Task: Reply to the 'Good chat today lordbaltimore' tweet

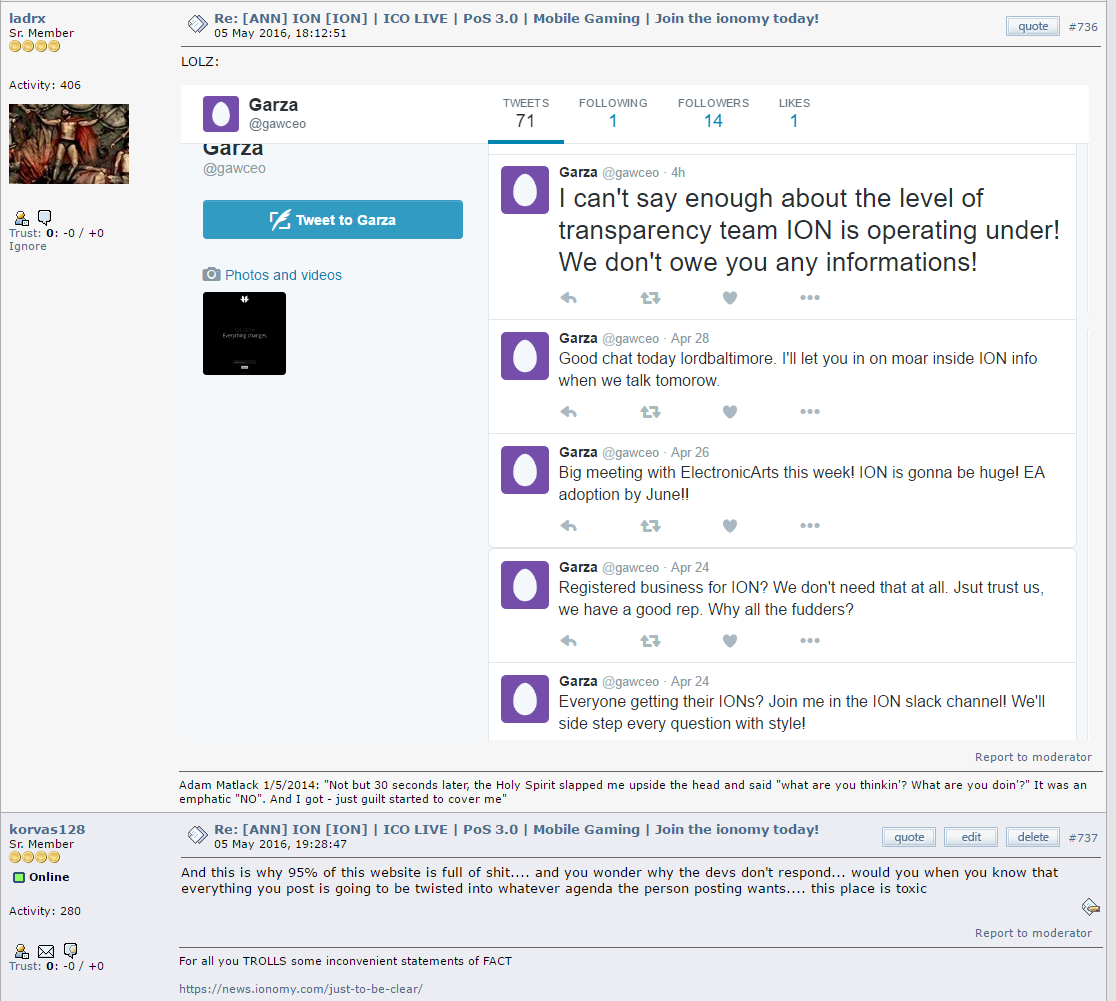Action: click(x=568, y=412)
